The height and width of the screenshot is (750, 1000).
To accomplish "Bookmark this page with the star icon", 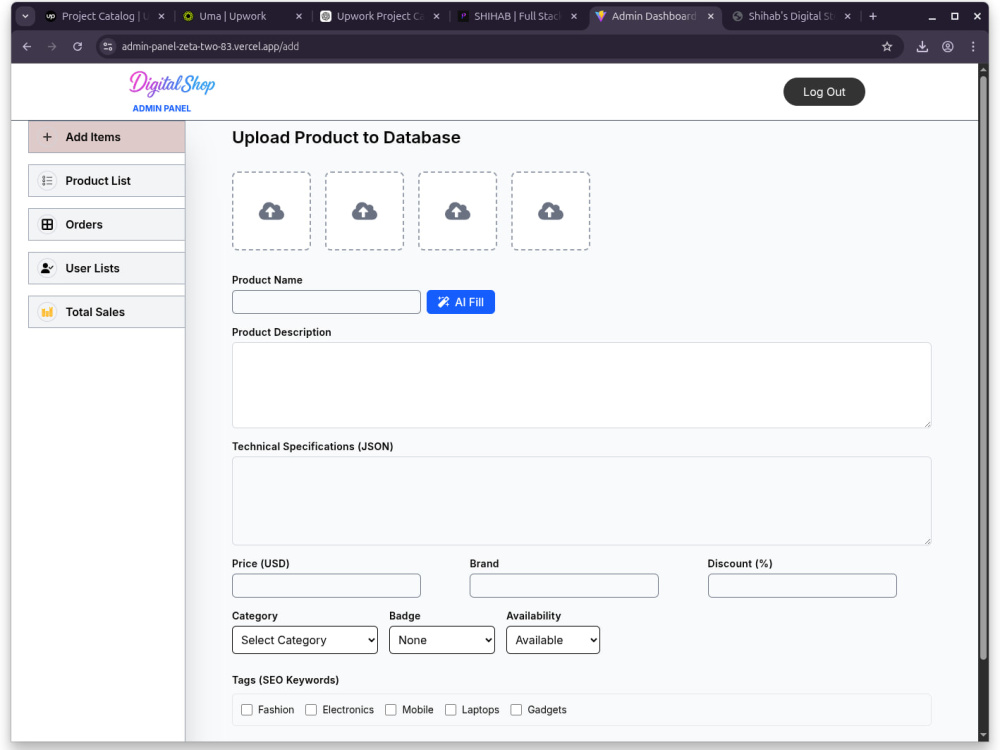I will click(886, 47).
